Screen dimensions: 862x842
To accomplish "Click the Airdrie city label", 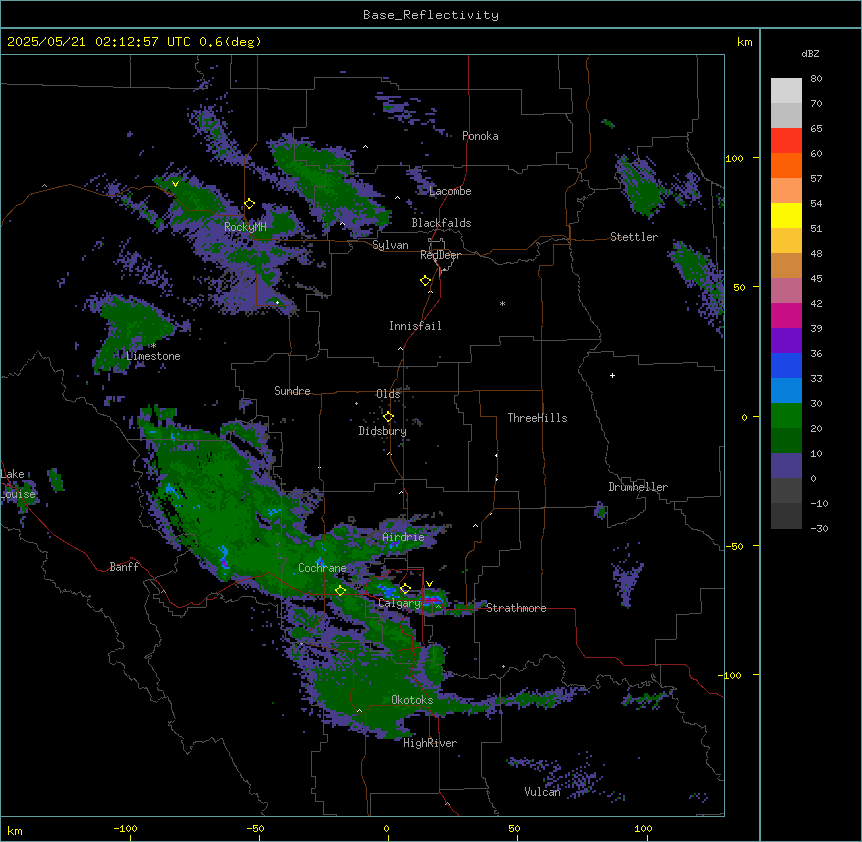I will tap(403, 537).
